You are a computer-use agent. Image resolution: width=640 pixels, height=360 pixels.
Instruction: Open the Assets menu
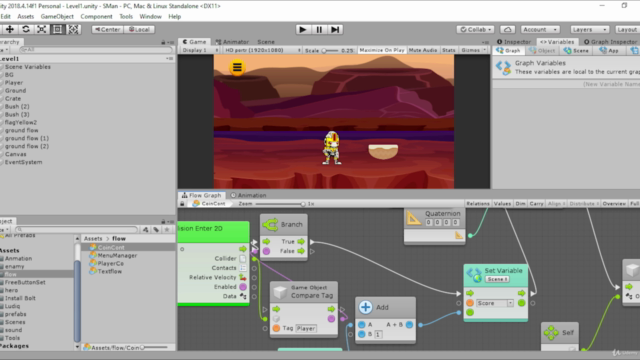[x=25, y=16]
